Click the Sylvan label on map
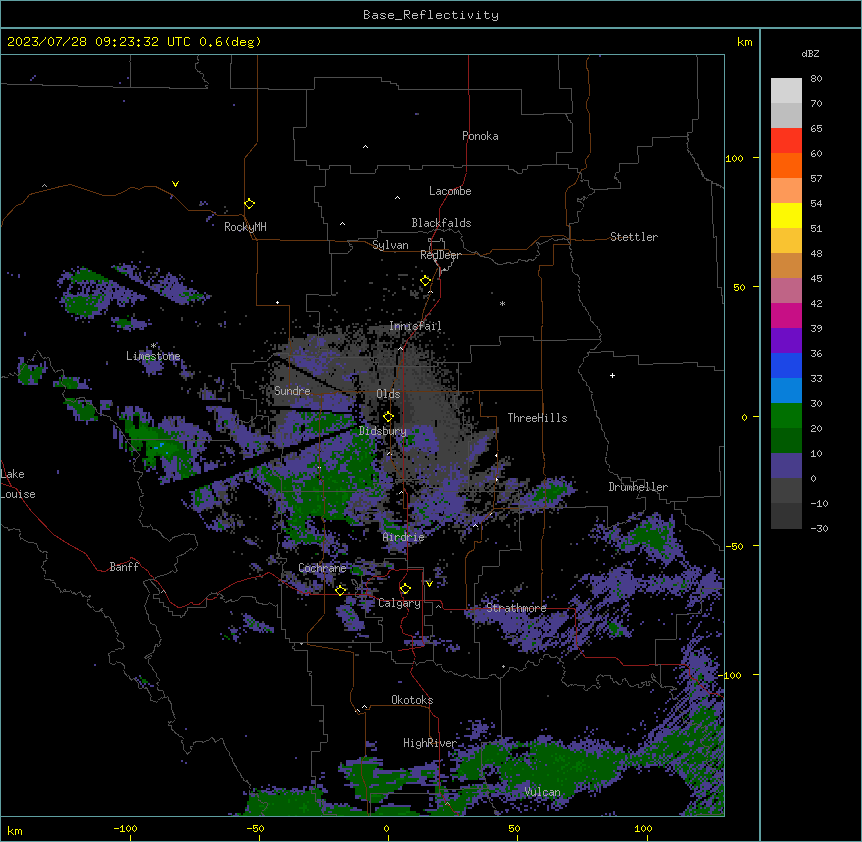The image size is (862, 842). point(390,245)
